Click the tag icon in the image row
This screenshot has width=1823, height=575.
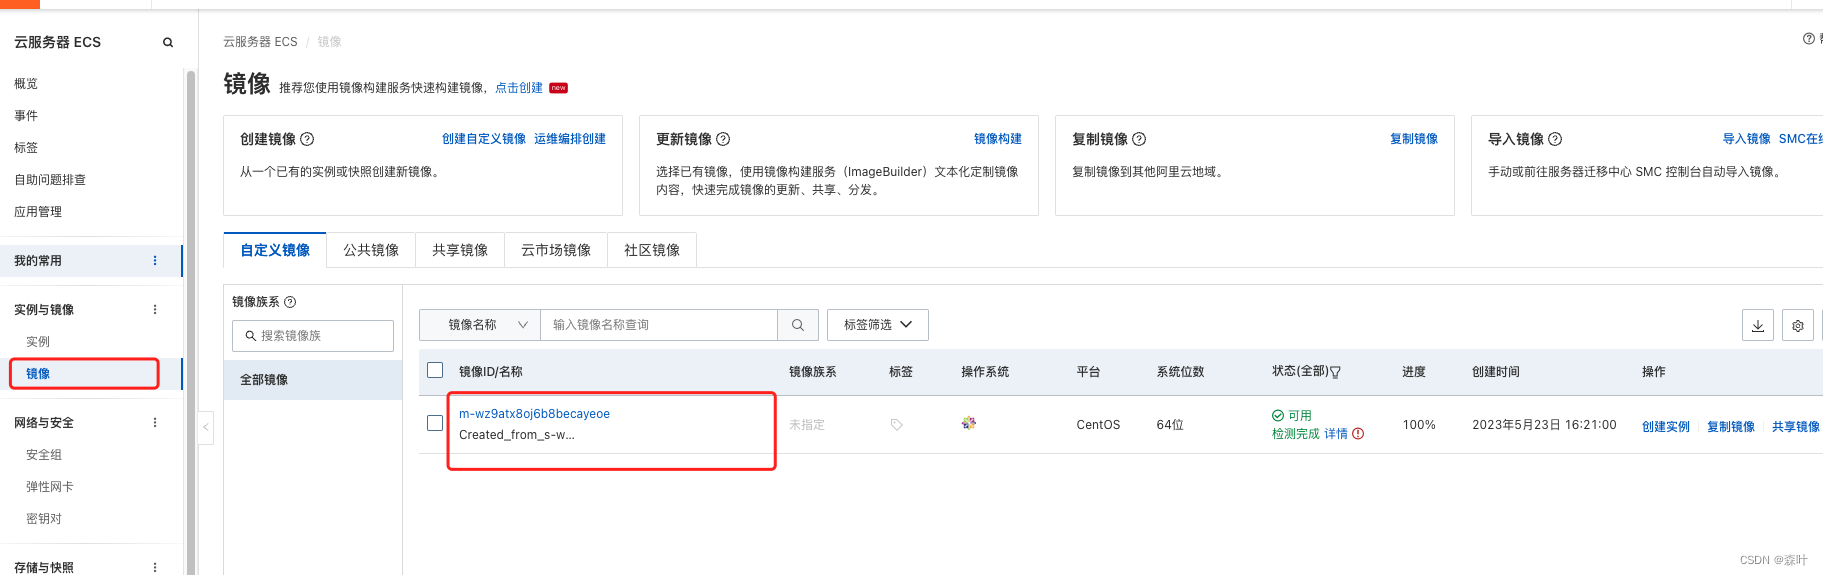[897, 425]
